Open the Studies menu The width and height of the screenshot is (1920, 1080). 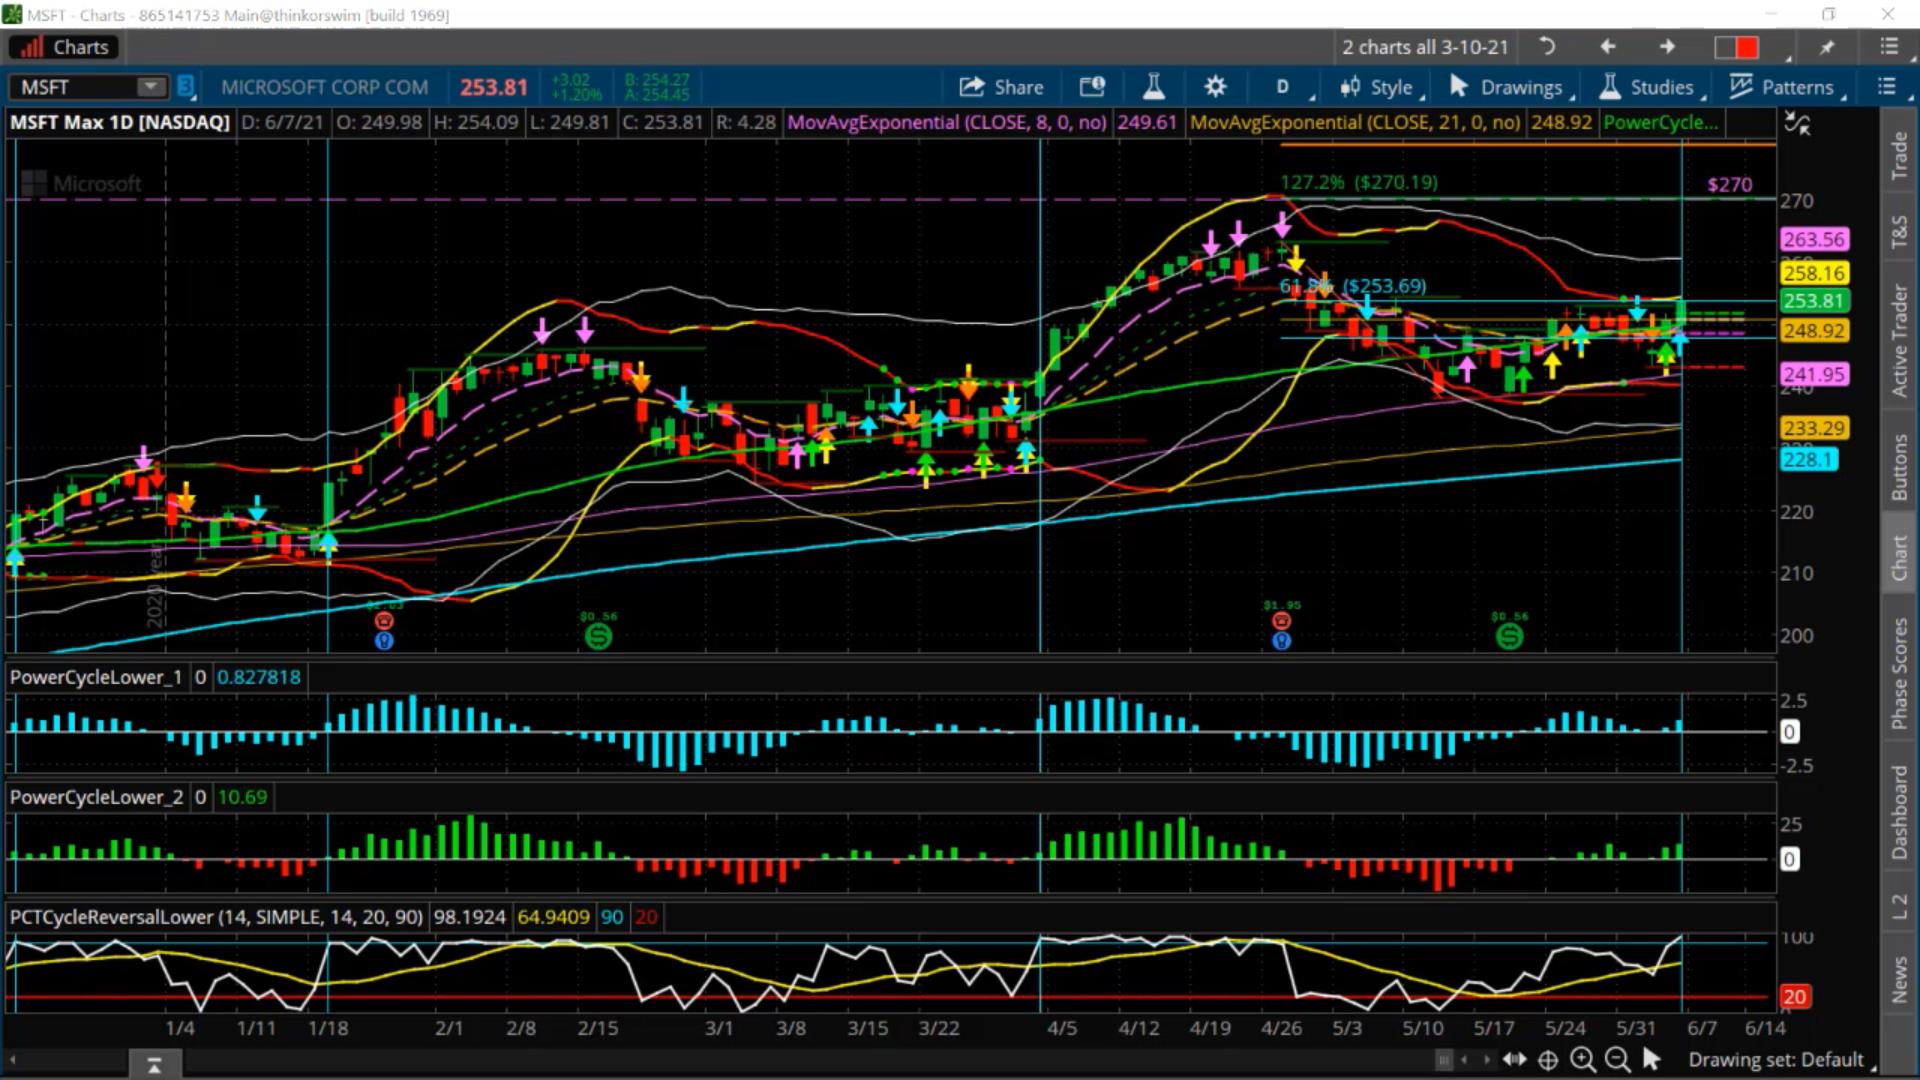click(x=1650, y=87)
